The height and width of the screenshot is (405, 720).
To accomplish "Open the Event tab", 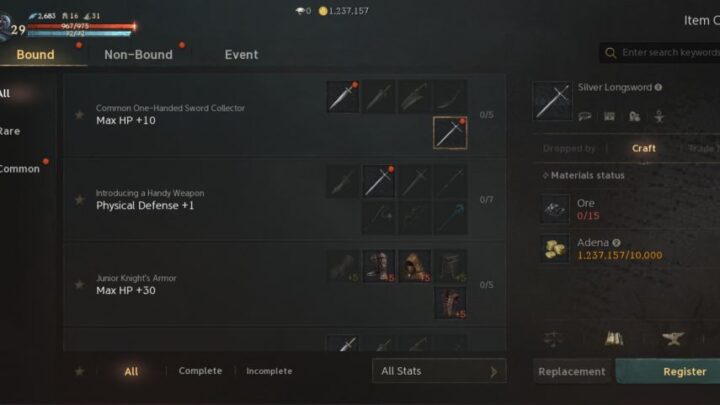I will (x=241, y=55).
